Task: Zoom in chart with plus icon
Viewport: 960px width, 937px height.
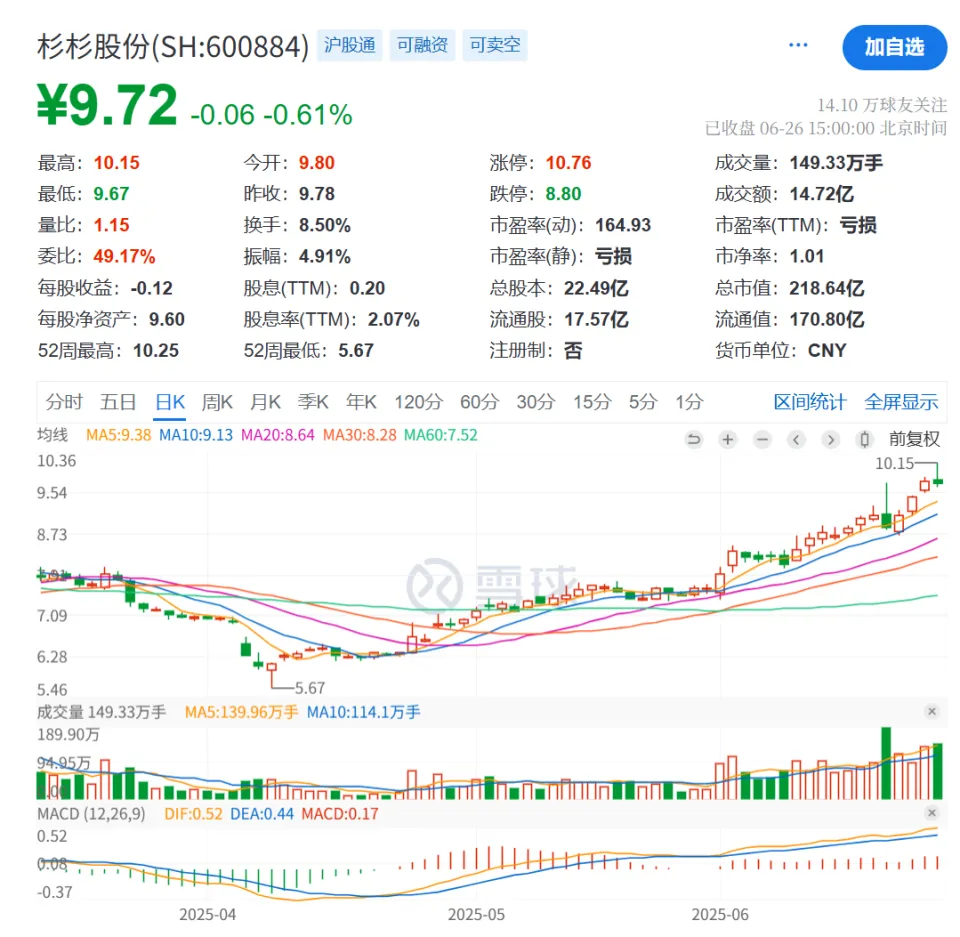Action: click(727, 439)
